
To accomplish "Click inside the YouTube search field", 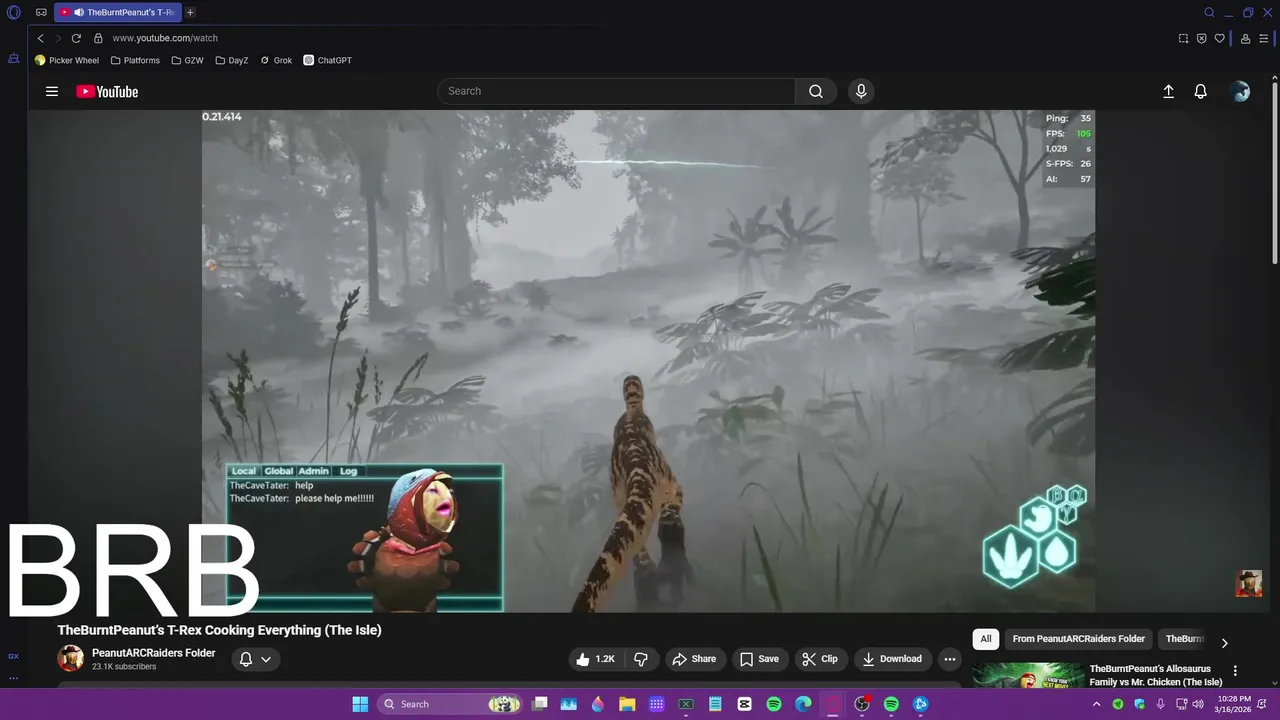I will click(616, 91).
